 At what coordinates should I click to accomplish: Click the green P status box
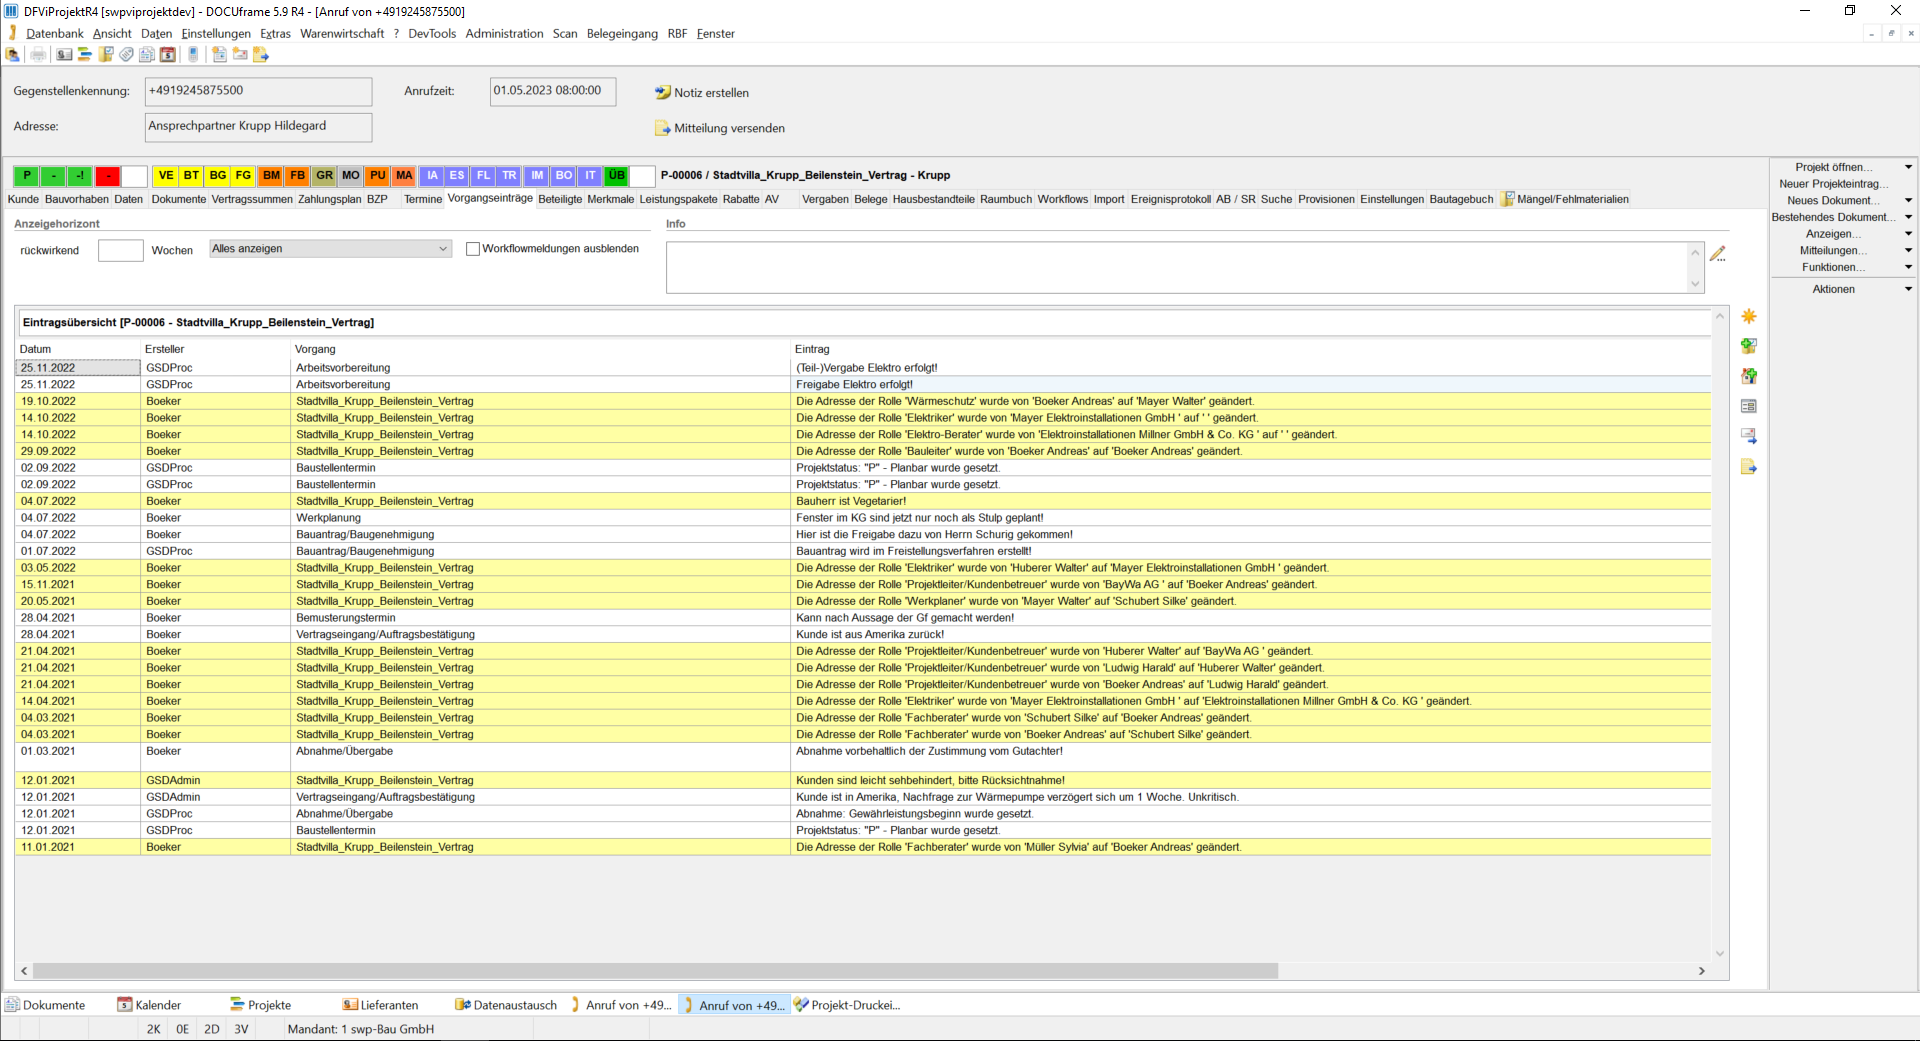pos(27,176)
